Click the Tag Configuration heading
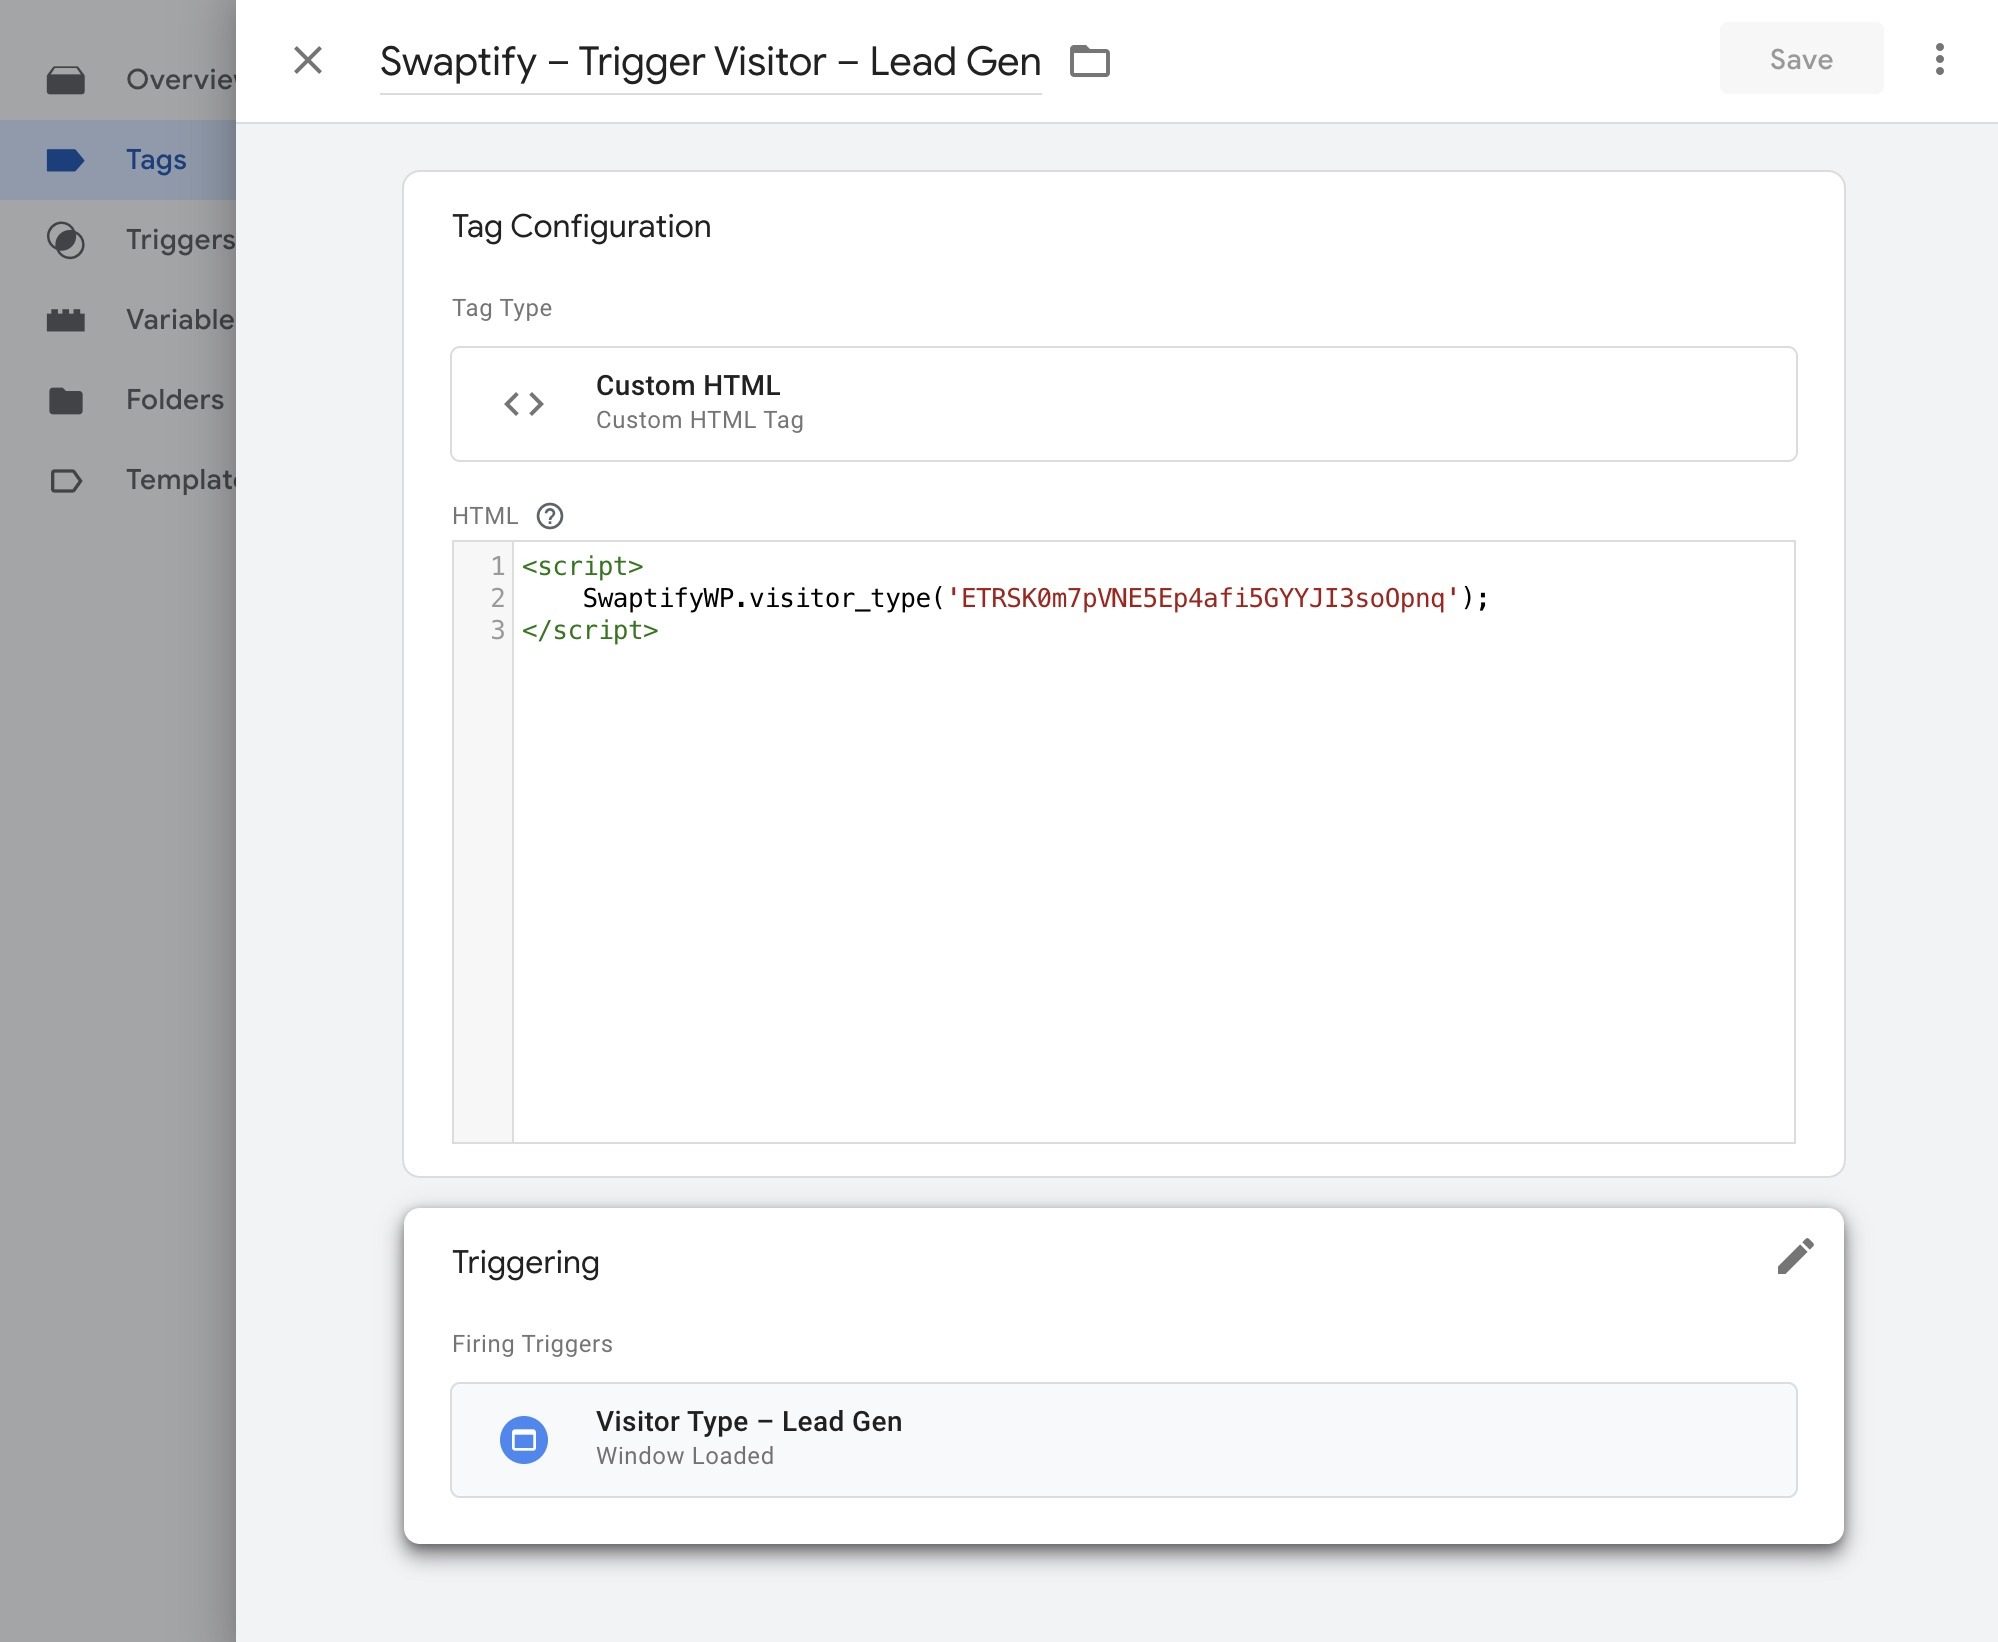 click(581, 227)
